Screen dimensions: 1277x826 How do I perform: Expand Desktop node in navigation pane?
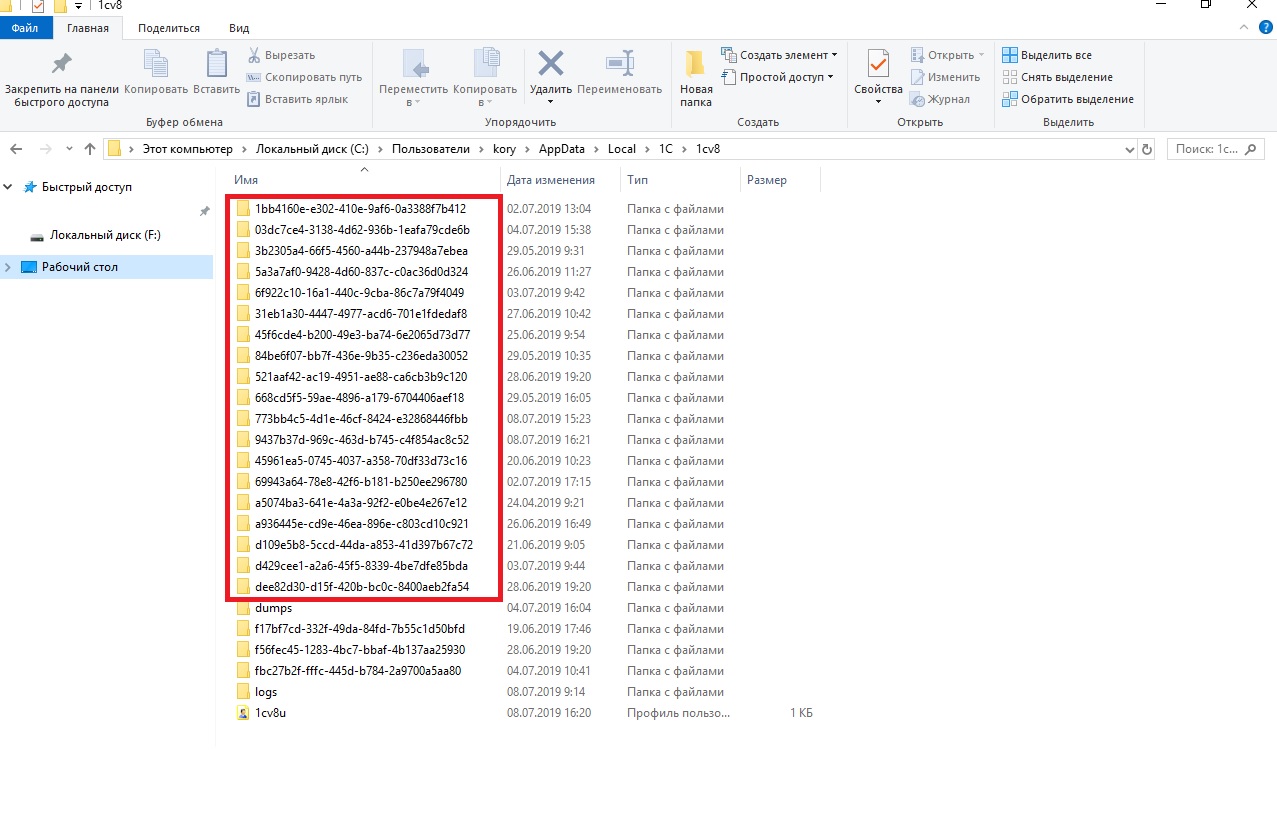(9, 267)
